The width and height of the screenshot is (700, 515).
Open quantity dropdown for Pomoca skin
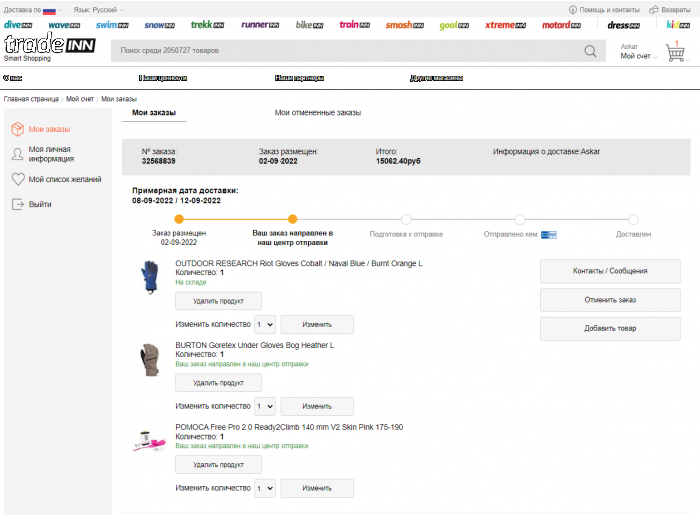click(265, 488)
